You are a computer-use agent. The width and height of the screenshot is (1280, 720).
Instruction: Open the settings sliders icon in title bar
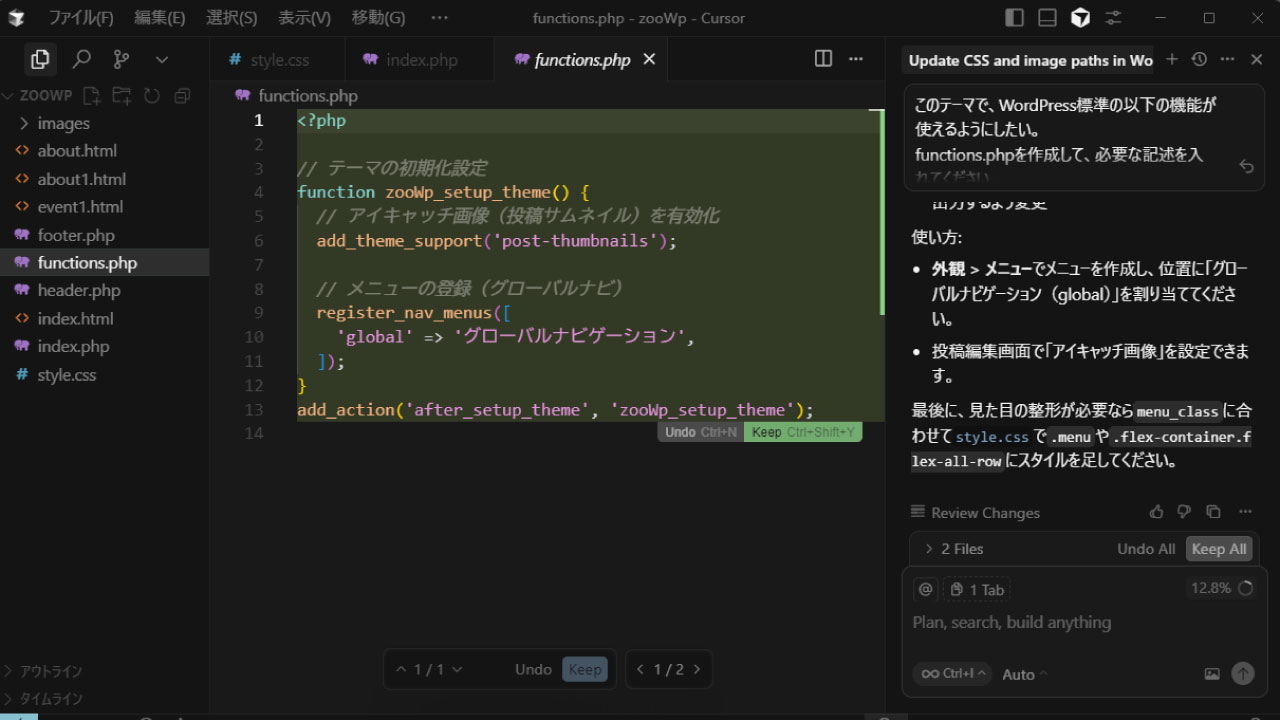click(x=1112, y=18)
